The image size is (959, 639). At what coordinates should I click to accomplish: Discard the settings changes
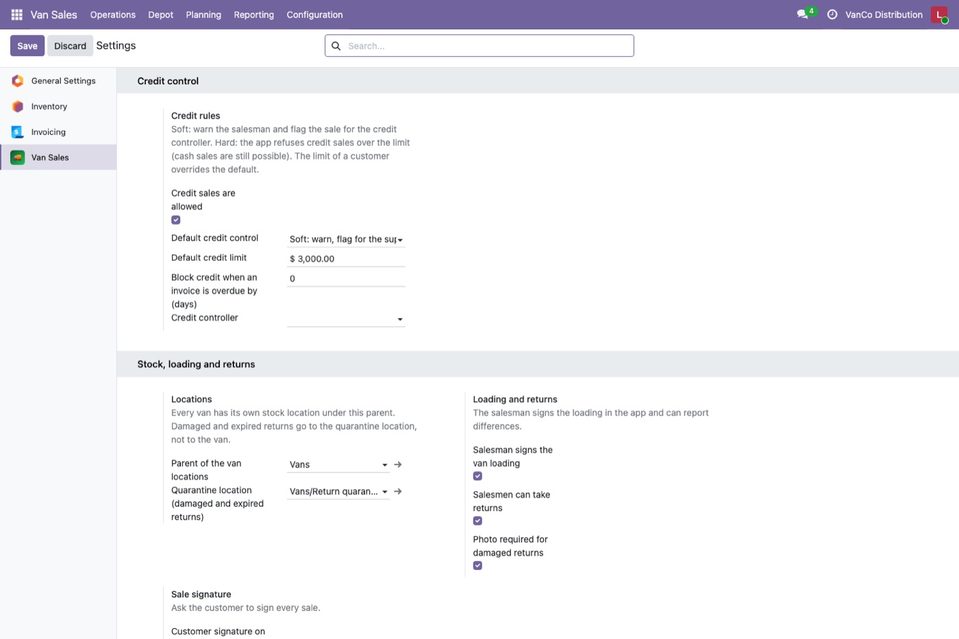[x=70, y=46]
